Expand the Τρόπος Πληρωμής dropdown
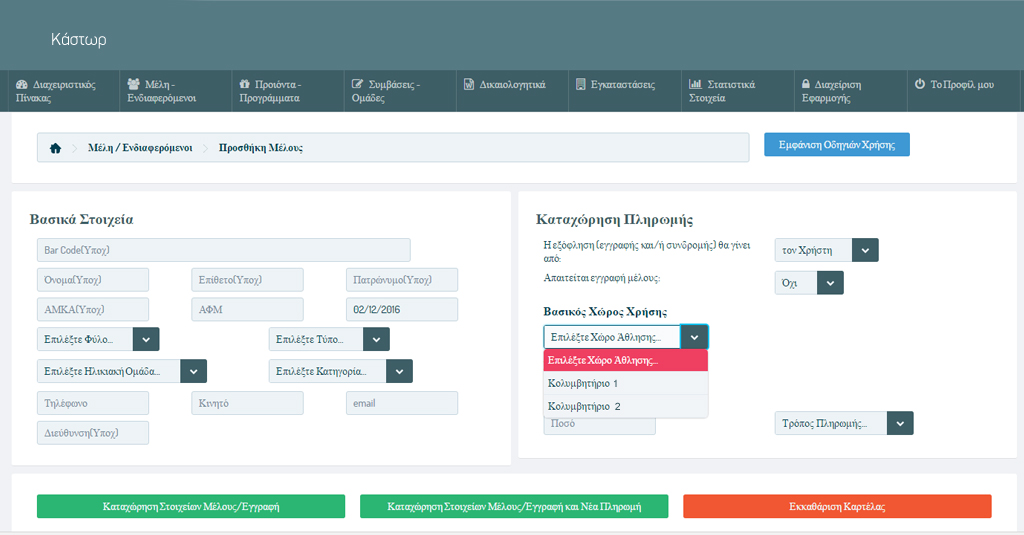Screen dimensions: 1024x535 (844, 423)
